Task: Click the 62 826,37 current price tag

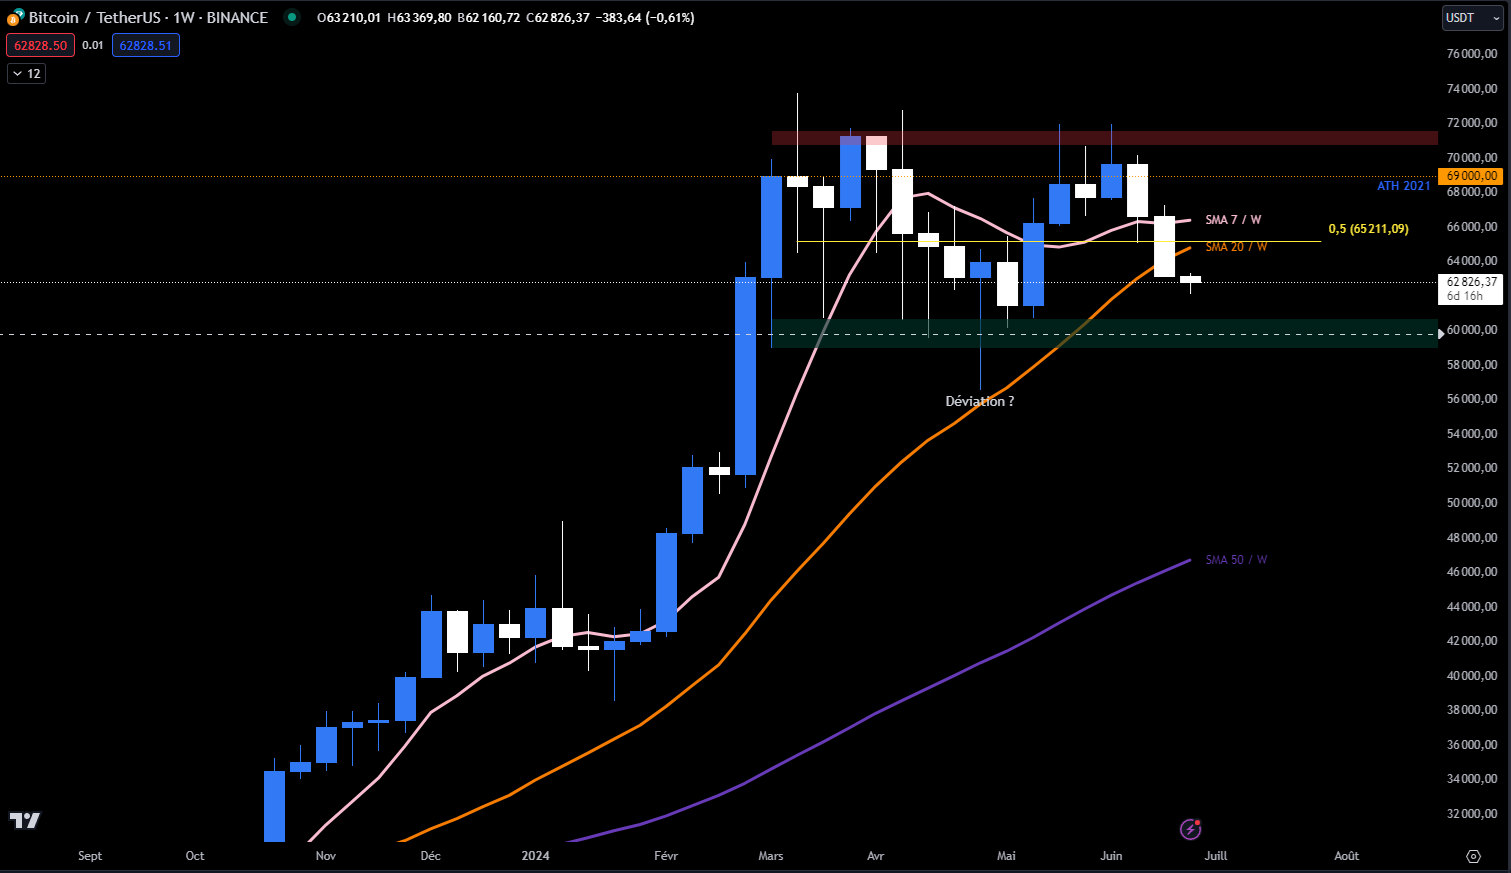Action: pos(1470,283)
